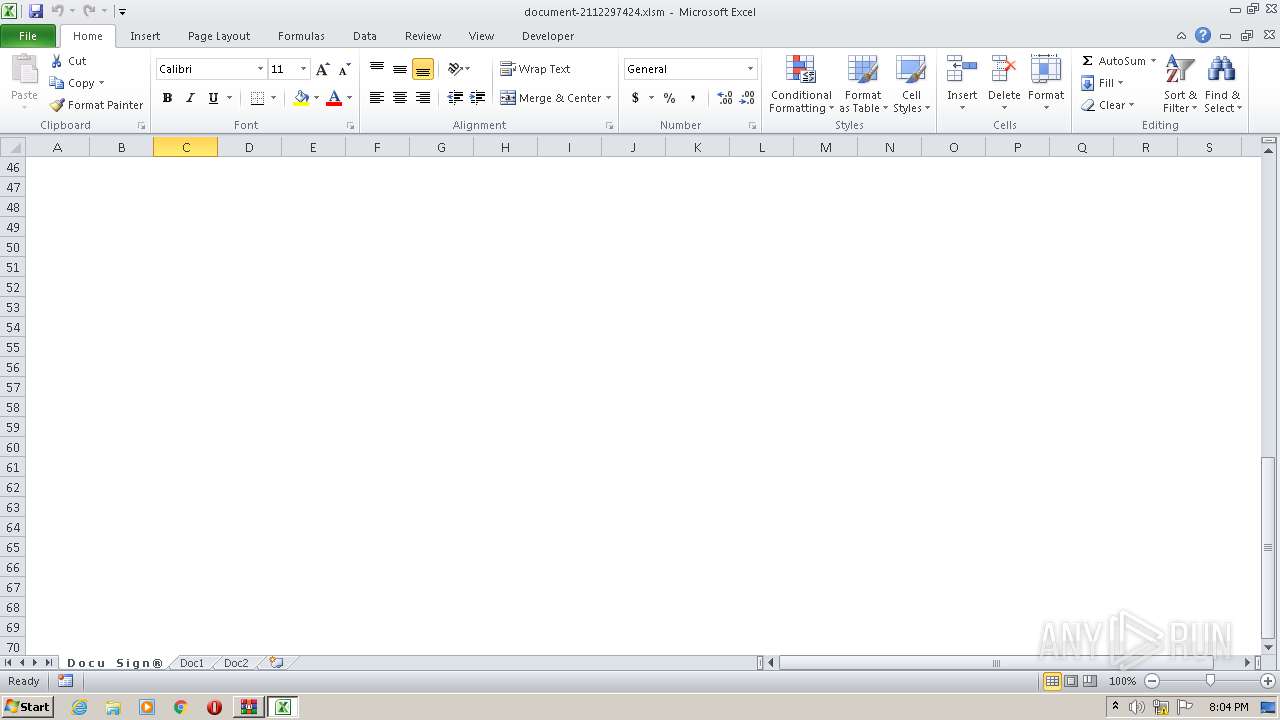
Task: Apply Comma Style number format
Action: pos(693,98)
